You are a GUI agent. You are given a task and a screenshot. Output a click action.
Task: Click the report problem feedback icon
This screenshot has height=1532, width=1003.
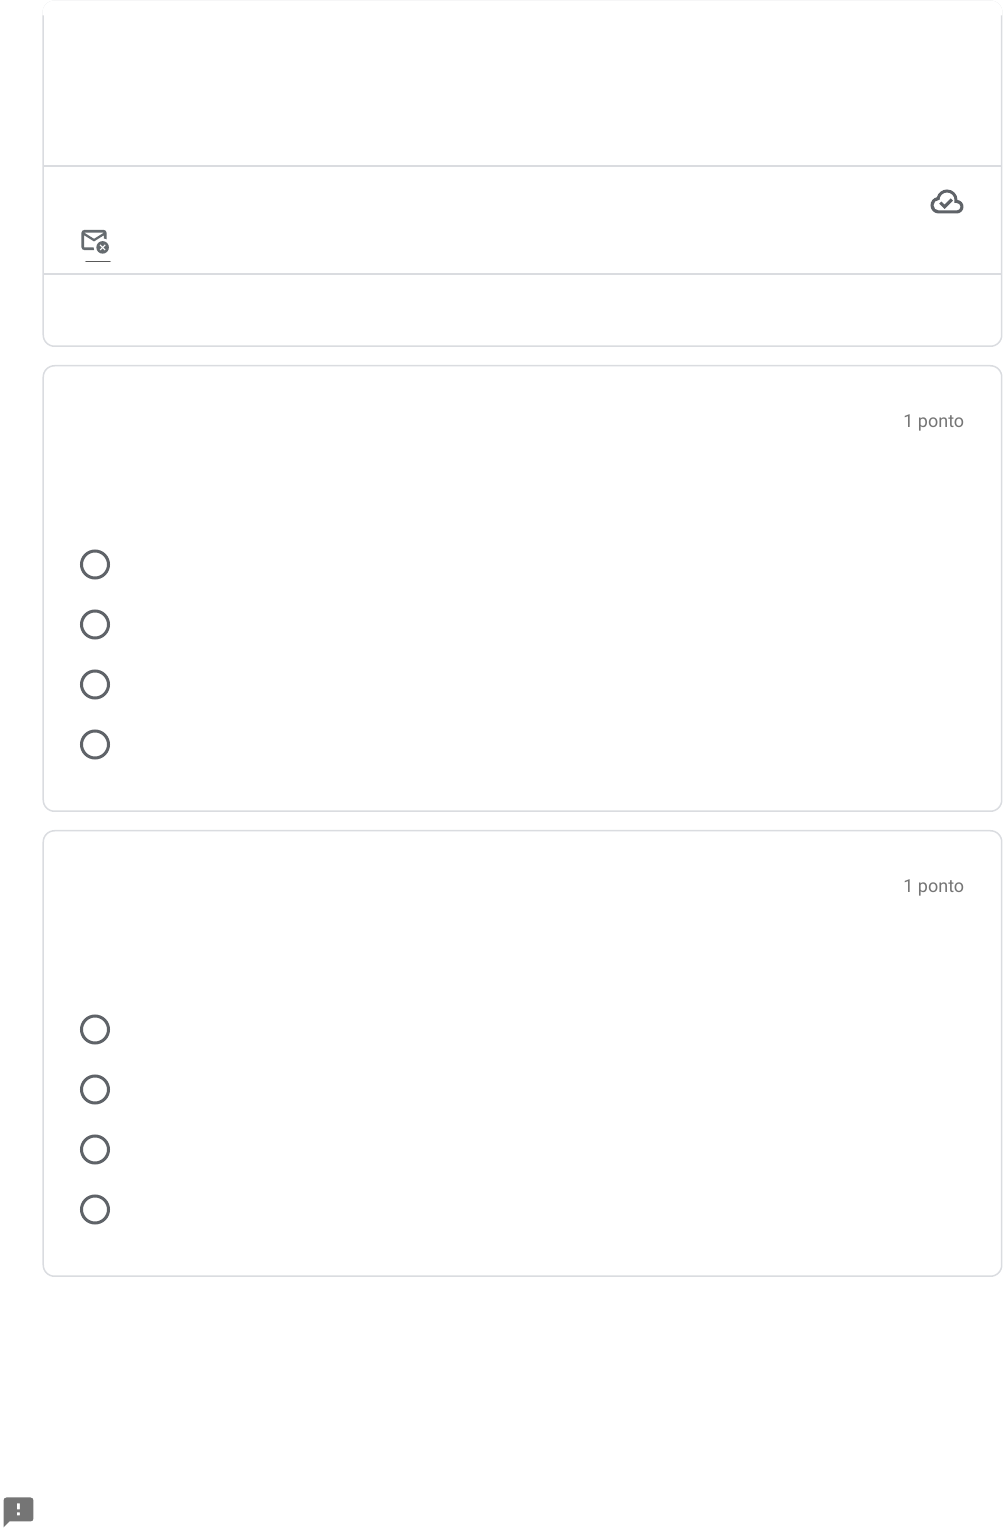[18, 1510]
